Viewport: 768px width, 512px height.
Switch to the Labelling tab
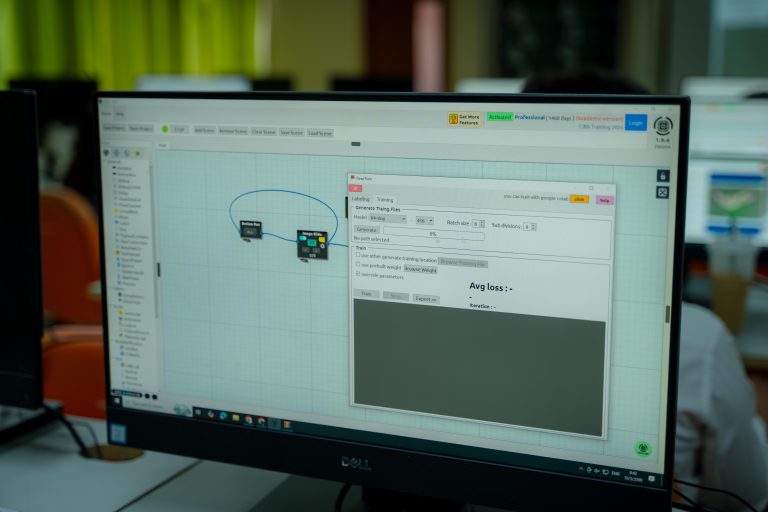click(360, 199)
